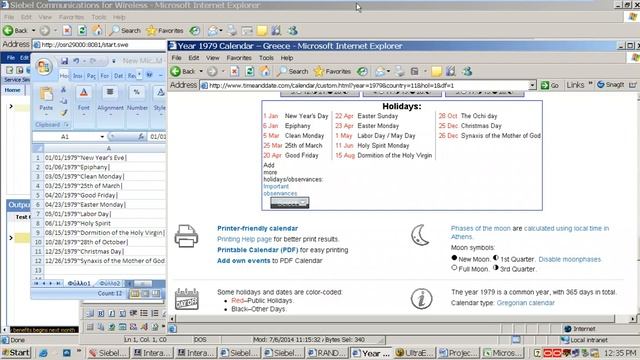Open the Calendar address bar dropdown
This screenshot has height=360, width=640.
[532, 85]
